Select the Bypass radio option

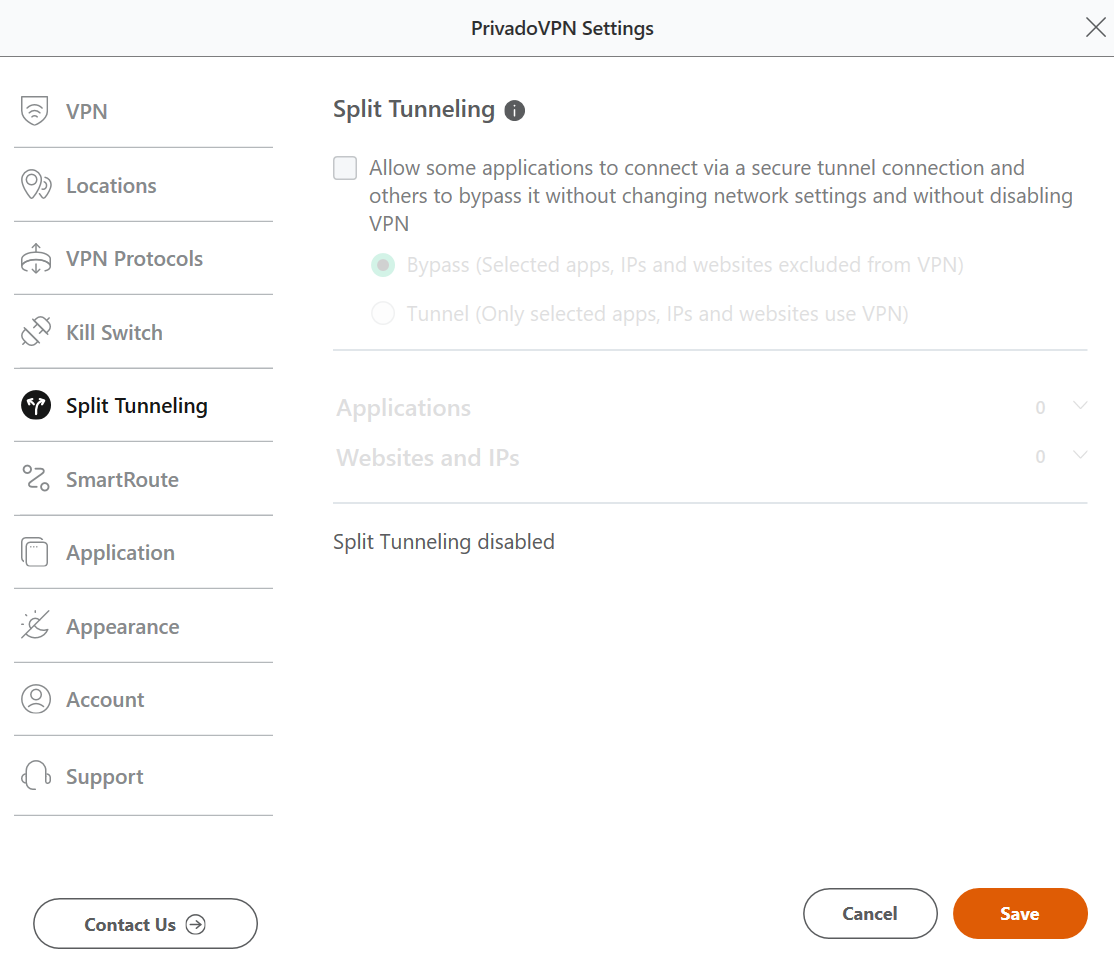coord(383,265)
